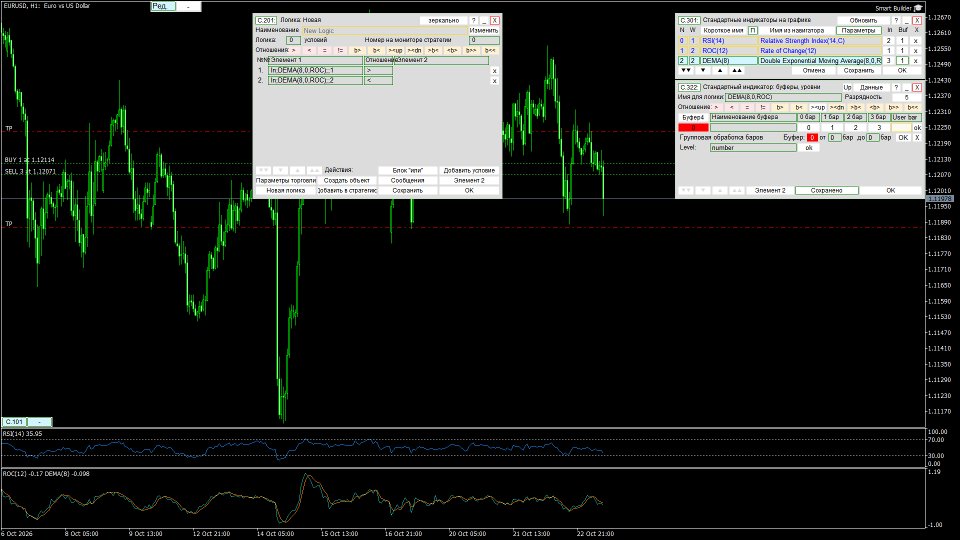Choose 'b<<' relation in C.322 buffers panel
This screenshot has height=540, width=960.
click(913, 107)
